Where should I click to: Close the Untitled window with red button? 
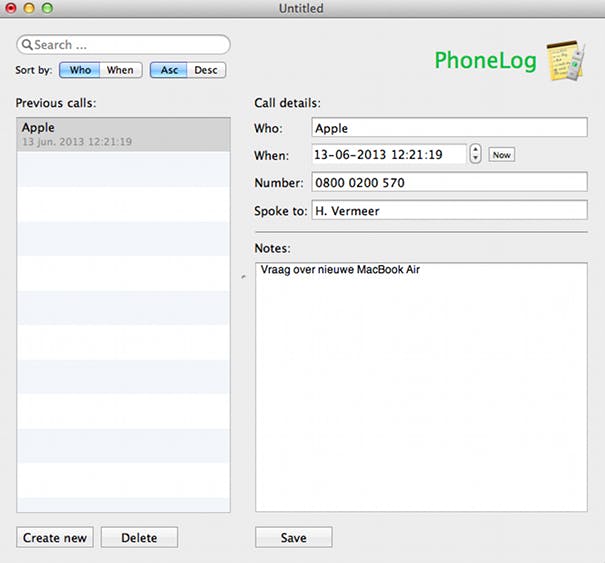pyautogui.click(x=11, y=8)
